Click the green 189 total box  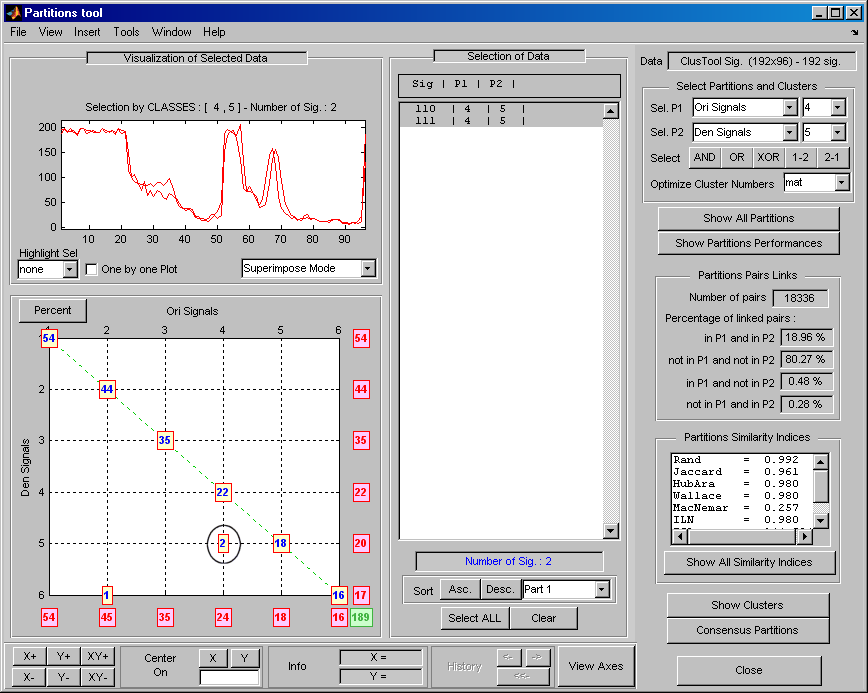[x=361, y=618]
